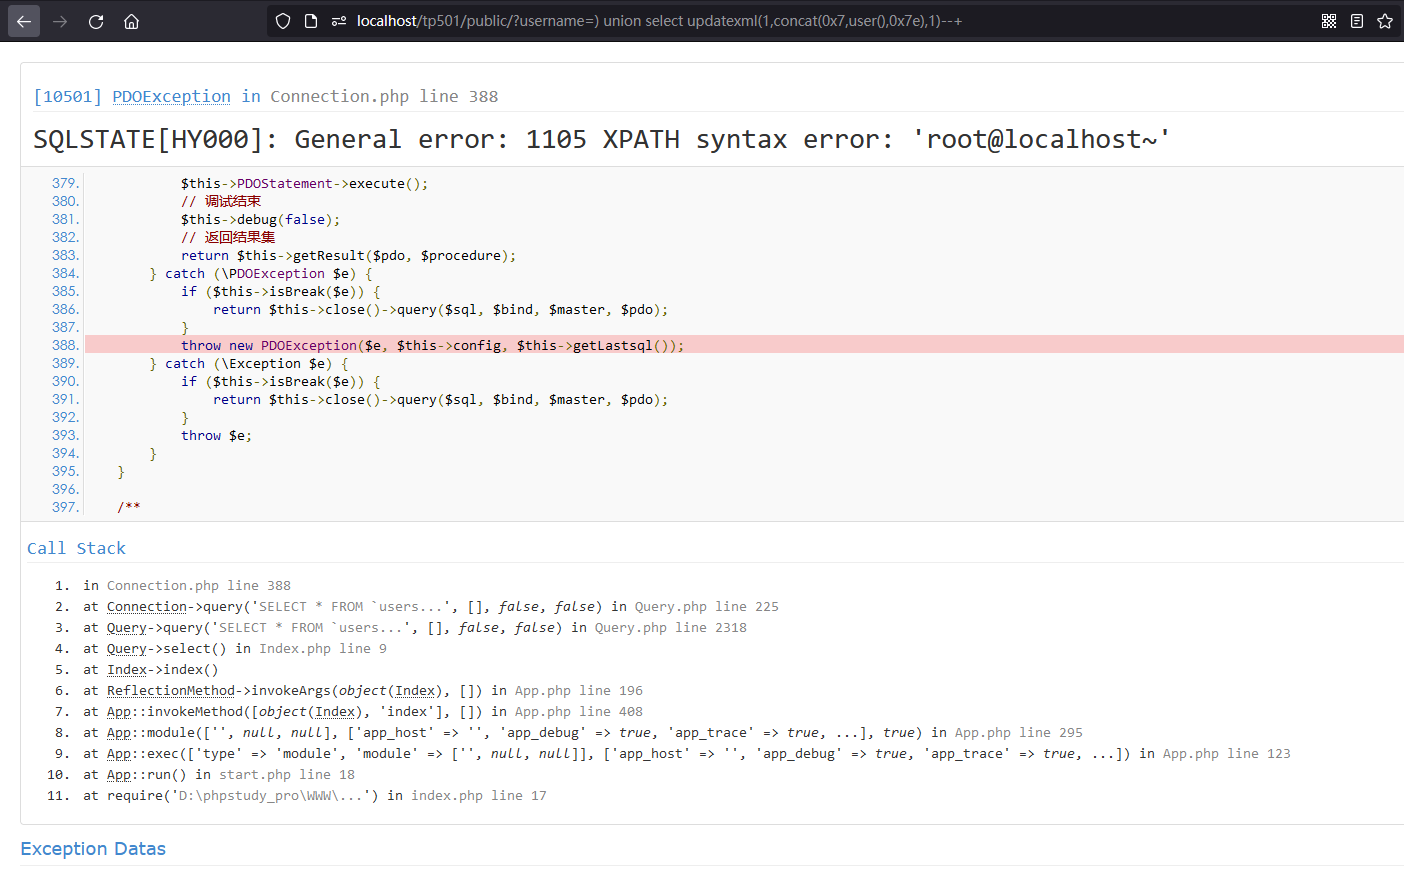Image resolution: width=1404 pixels, height=882 pixels.
Task: Click 'App.php line 295' text
Action: click(x=1019, y=733)
